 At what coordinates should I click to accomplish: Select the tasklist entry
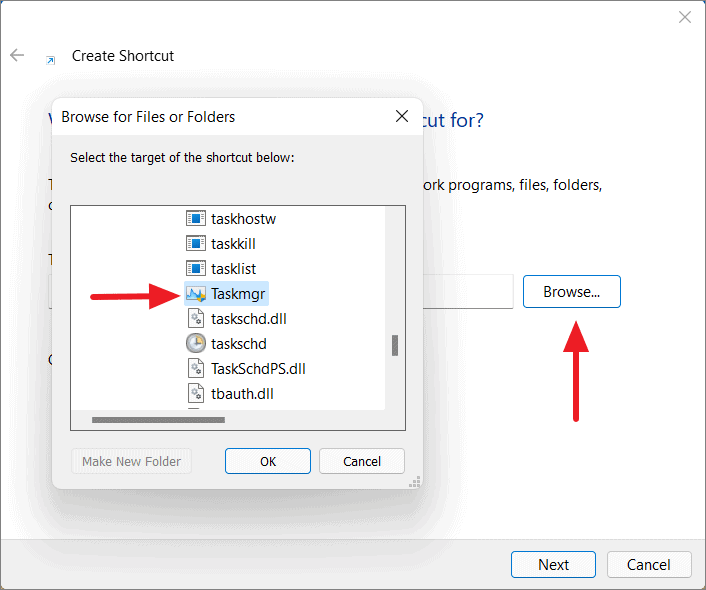(x=221, y=269)
